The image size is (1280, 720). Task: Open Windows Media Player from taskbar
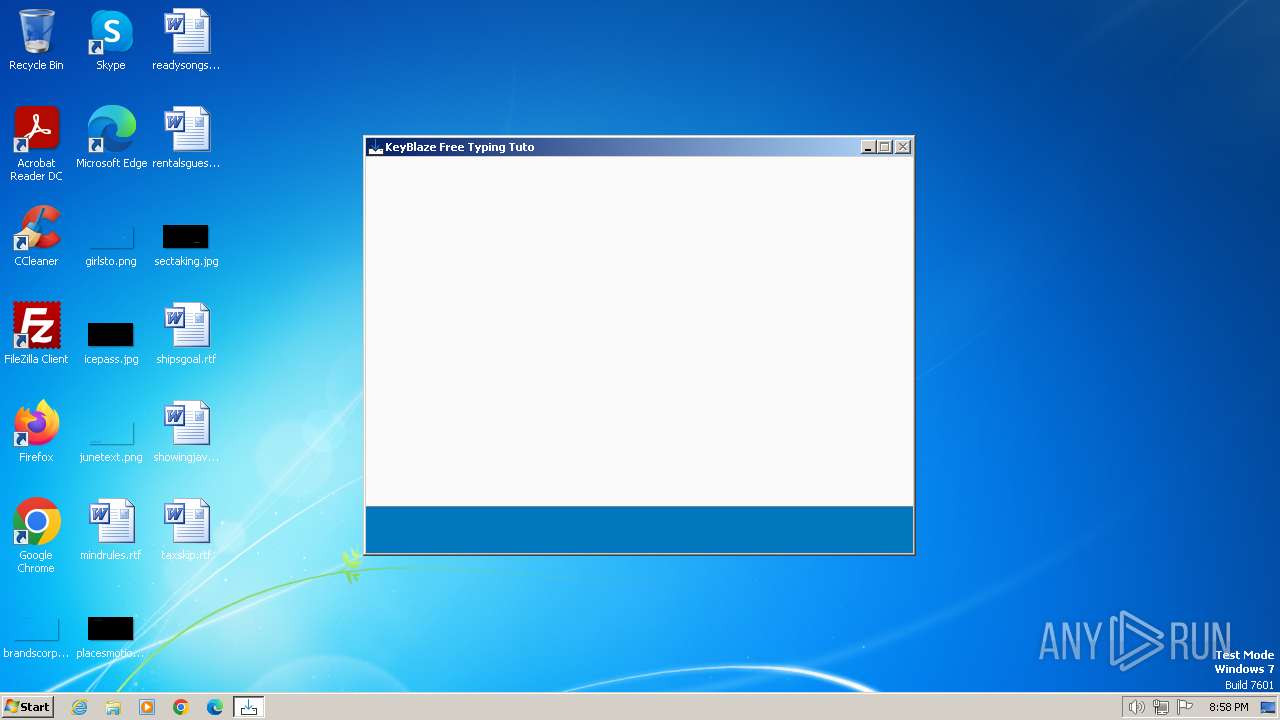[x=147, y=707]
